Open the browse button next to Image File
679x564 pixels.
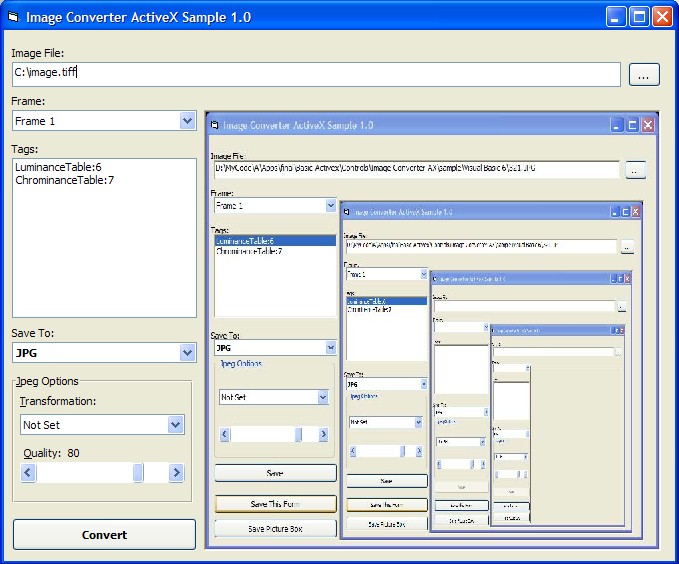coord(644,75)
